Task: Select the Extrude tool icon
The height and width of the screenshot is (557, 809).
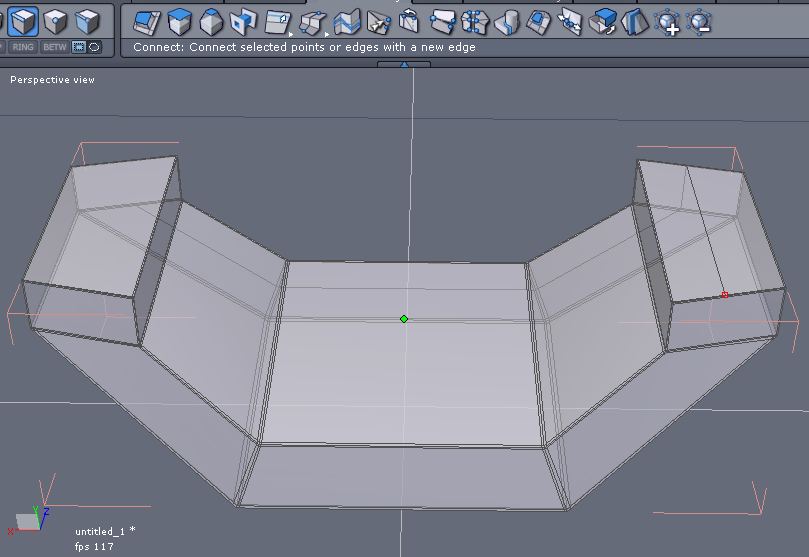Action: [x=180, y=23]
